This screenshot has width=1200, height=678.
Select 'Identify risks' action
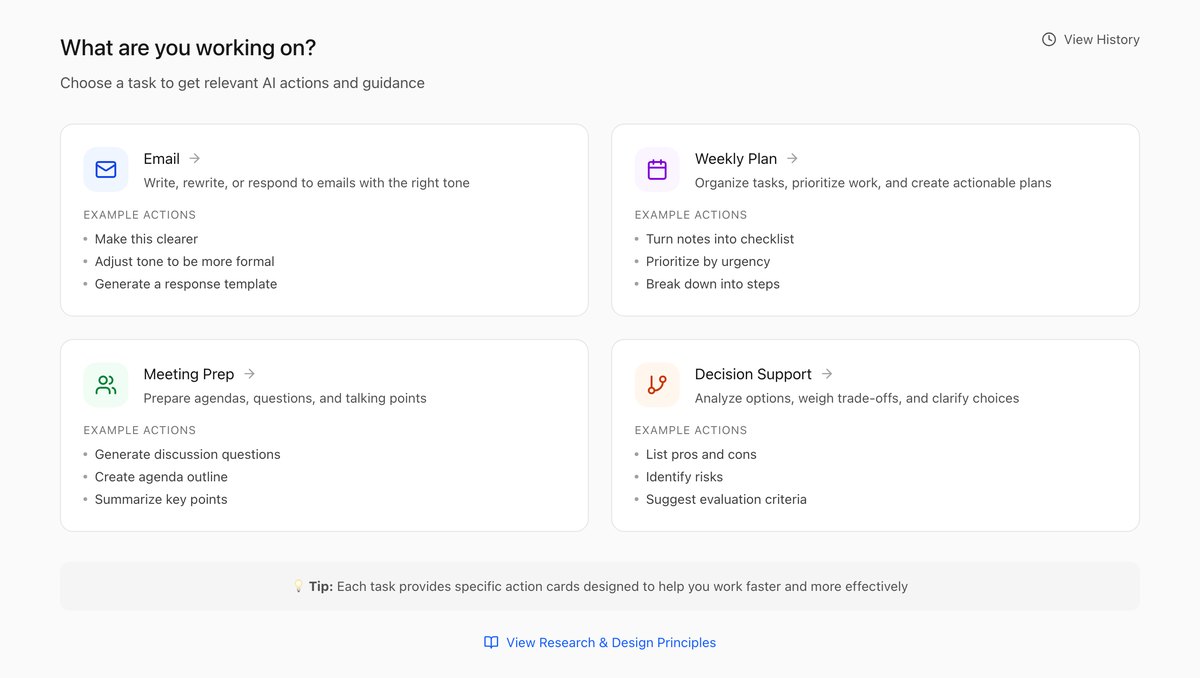tap(684, 477)
